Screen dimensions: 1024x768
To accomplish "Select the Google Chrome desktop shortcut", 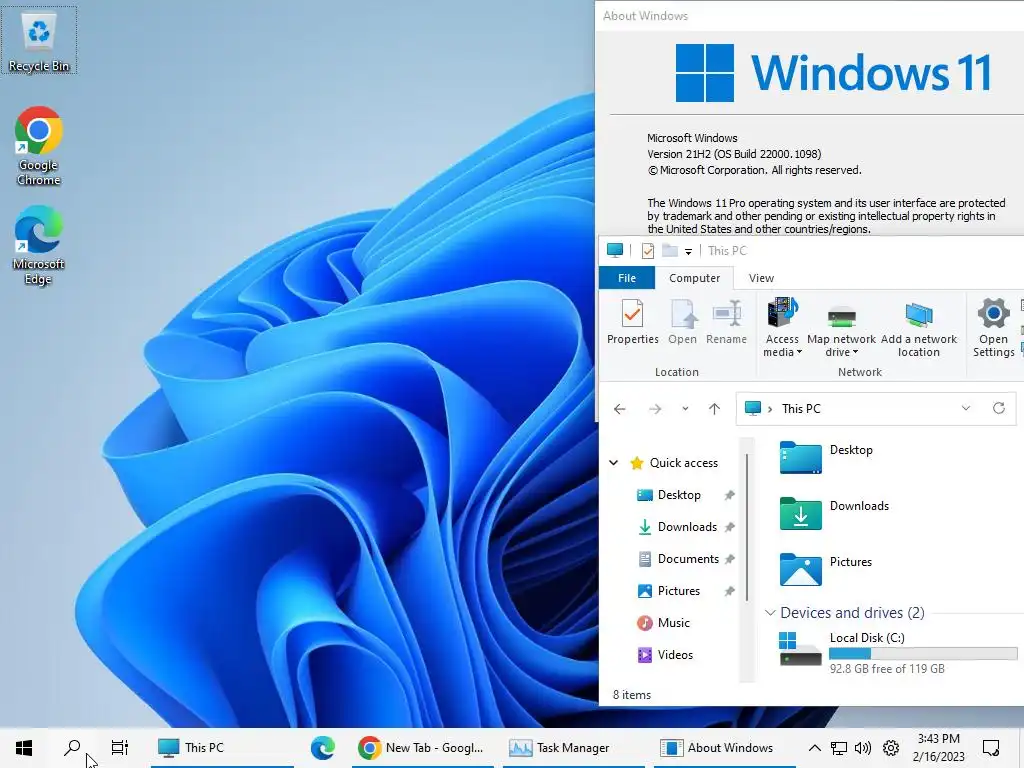I will [39, 146].
